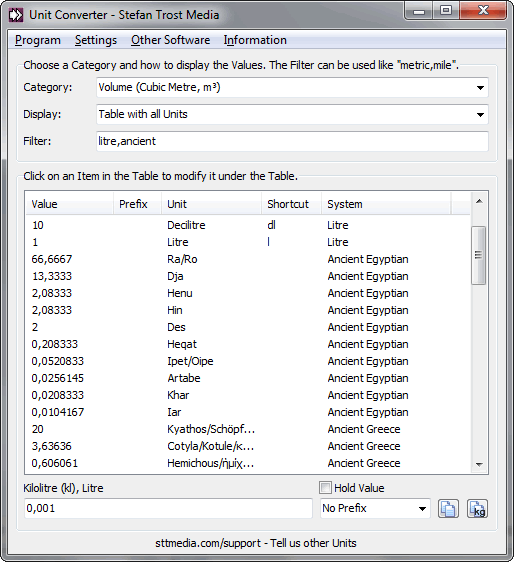Viewport: 514px width, 562px height.
Task: Sort by the System column header
Action: click(386, 204)
